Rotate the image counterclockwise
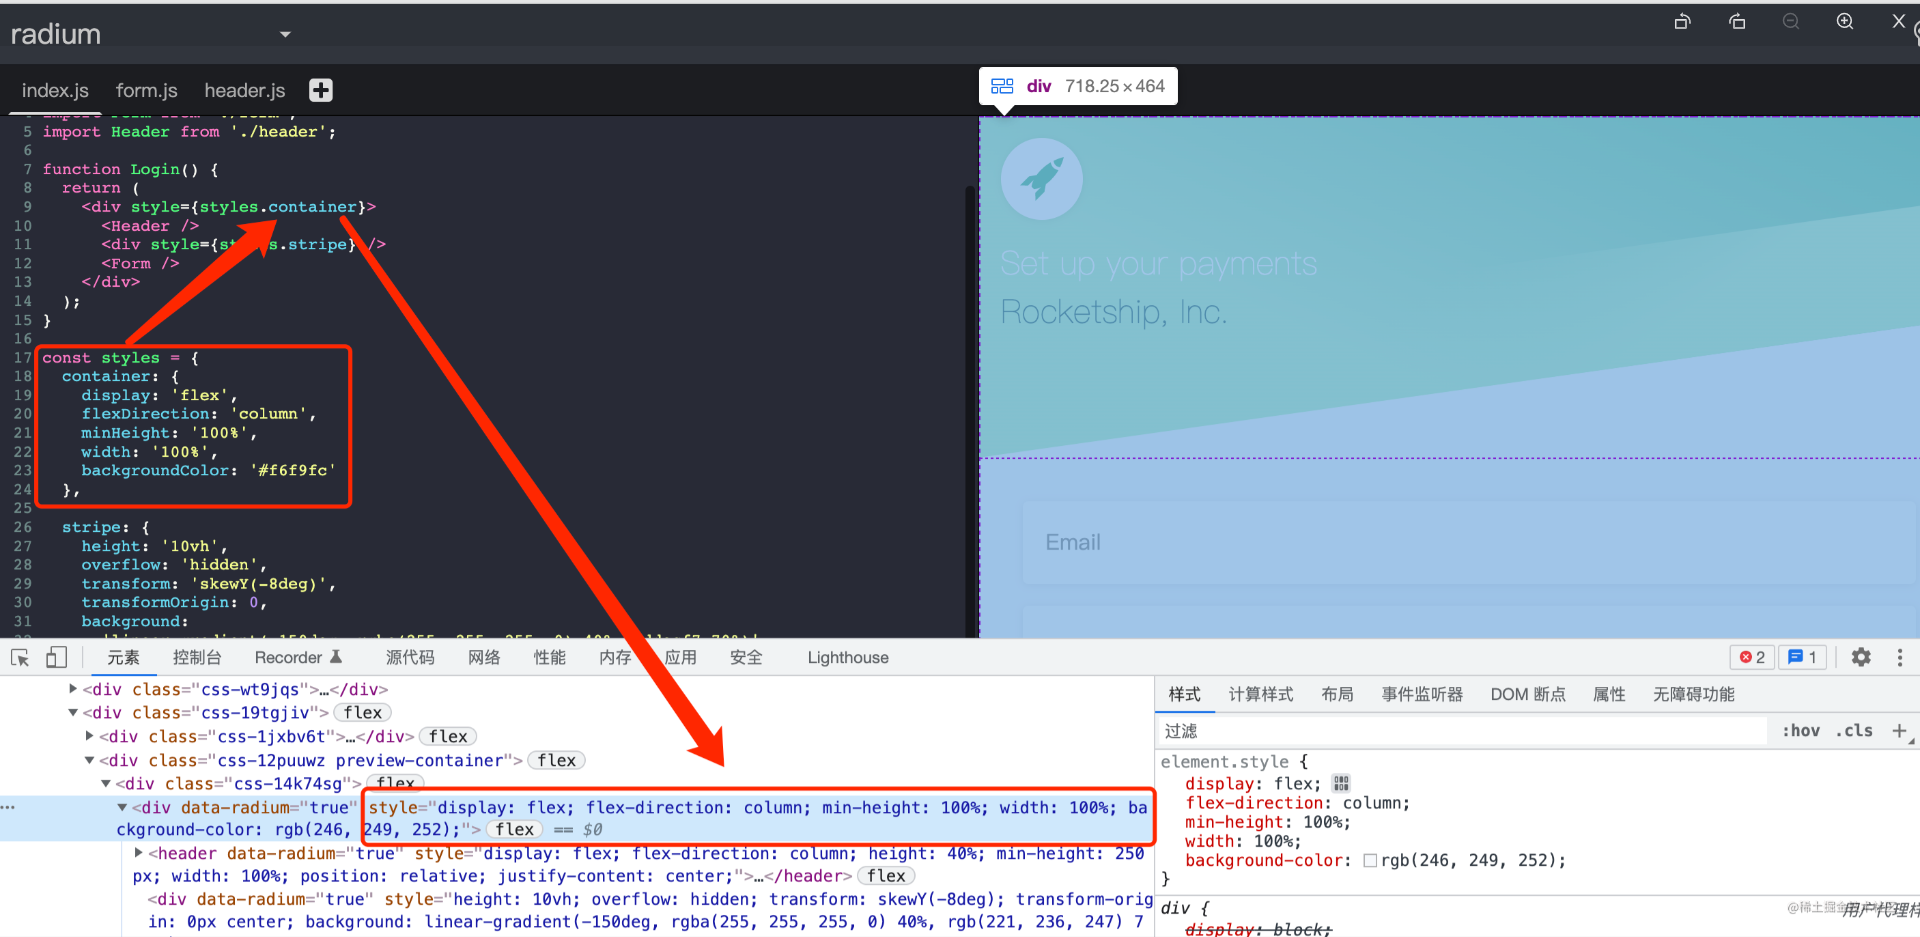This screenshot has width=1920, height=937. [1683, 22]
